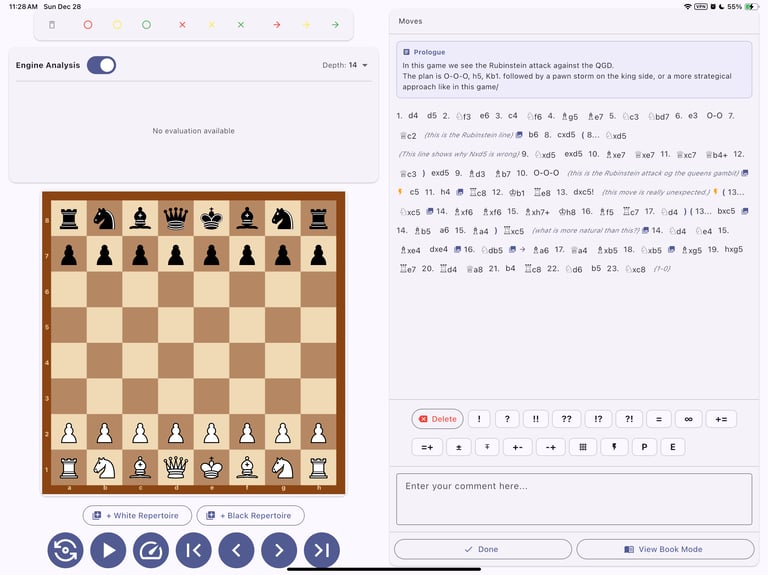Apply the =+ slight black advantage symbol
The width and height of the screenshot is (768, 575).
pos(427,447)
